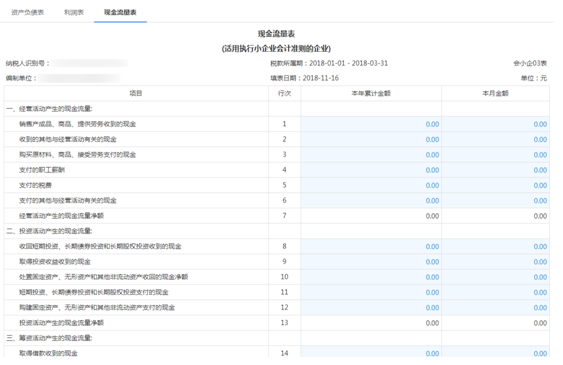Edit row 5 支付的税费 本年累计金额 field
This screenshot has height=365, width=563.
click(371, 185)
